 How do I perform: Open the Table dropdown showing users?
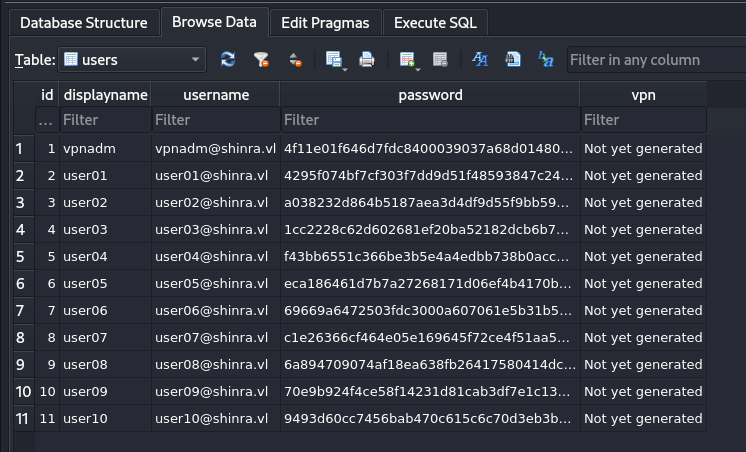(132, 60)
